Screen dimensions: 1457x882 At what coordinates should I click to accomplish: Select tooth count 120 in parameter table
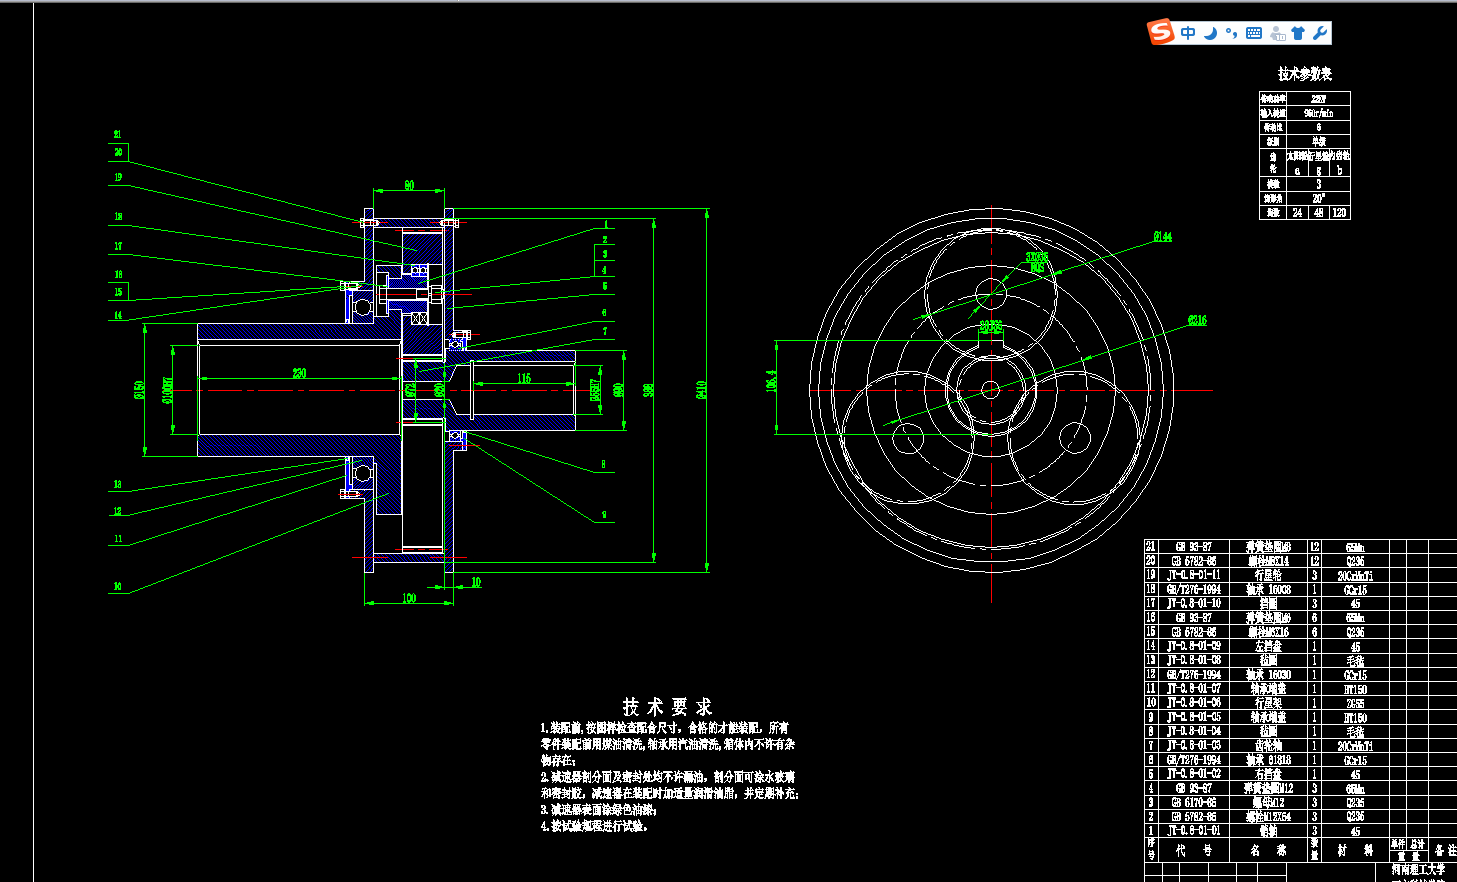(x=1339, y=213)
